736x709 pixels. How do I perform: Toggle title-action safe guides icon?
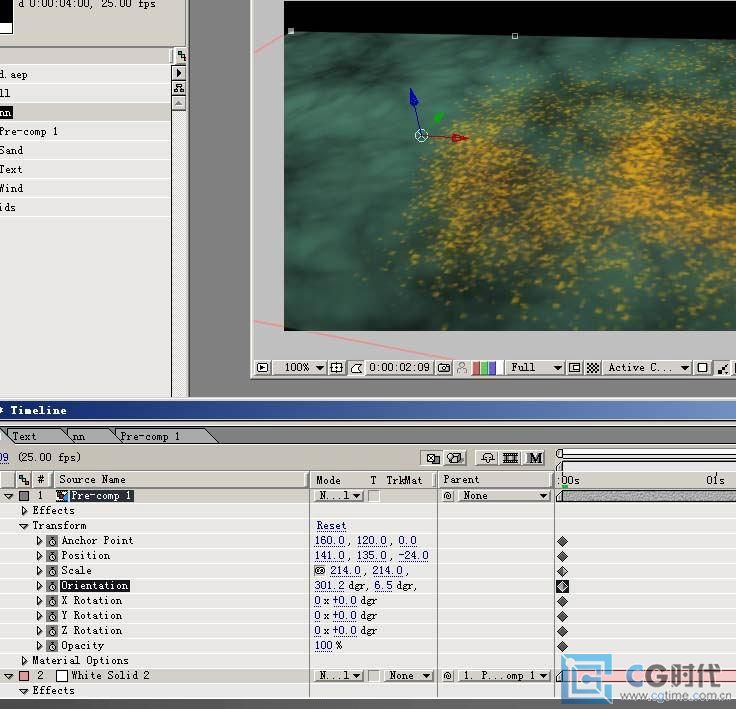[337, 368]
